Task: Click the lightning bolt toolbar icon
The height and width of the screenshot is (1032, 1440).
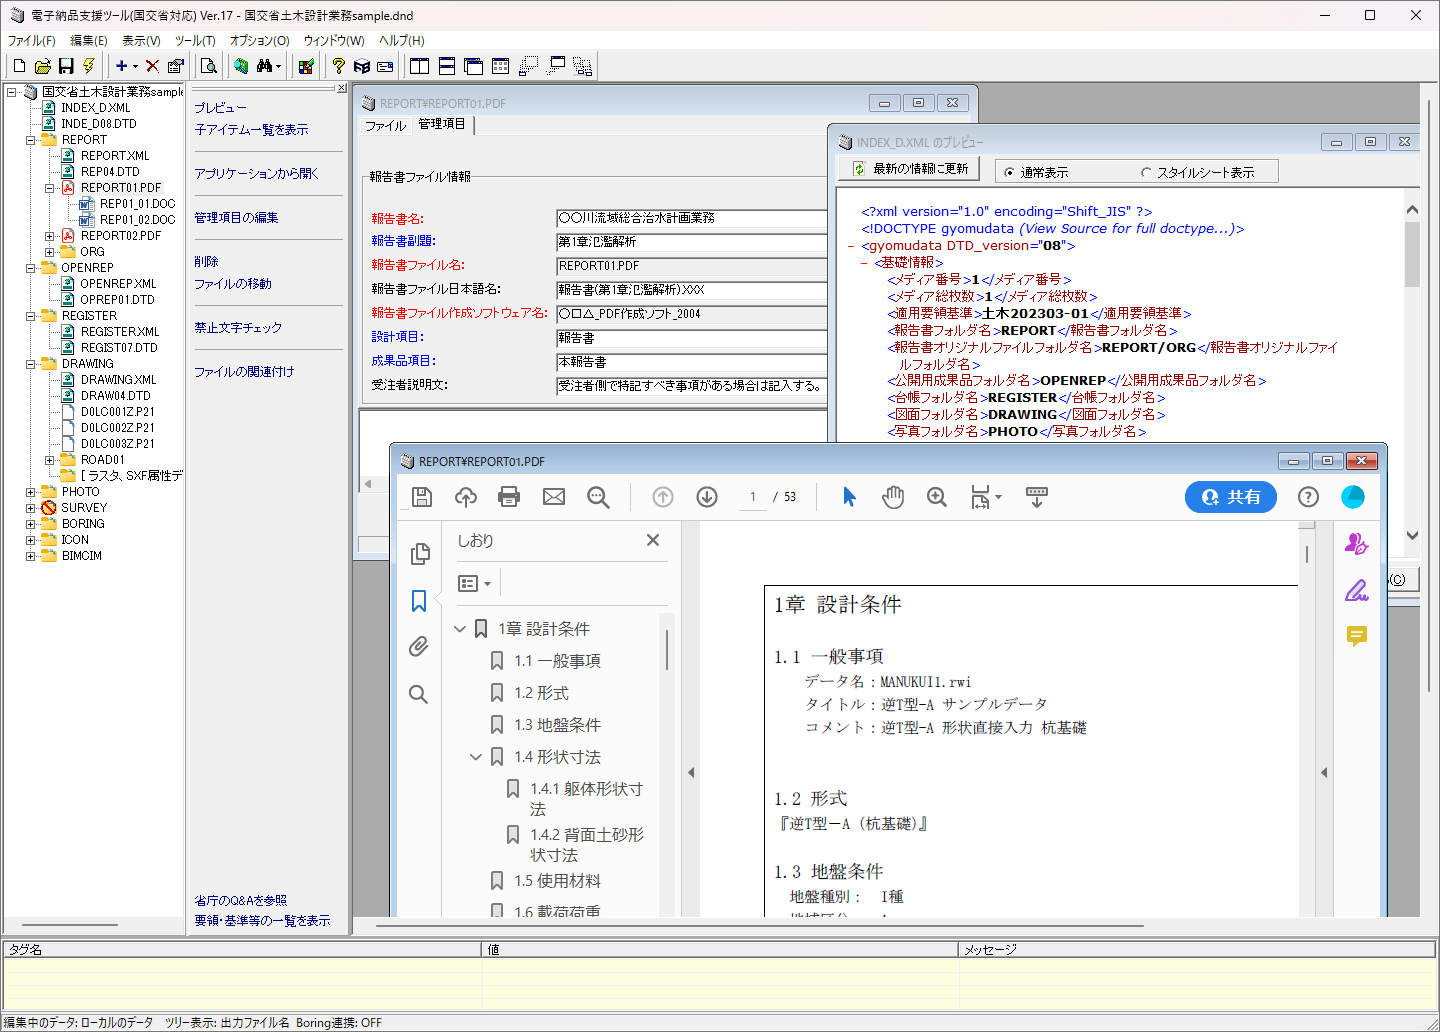Action: click(x=89, y=66)
